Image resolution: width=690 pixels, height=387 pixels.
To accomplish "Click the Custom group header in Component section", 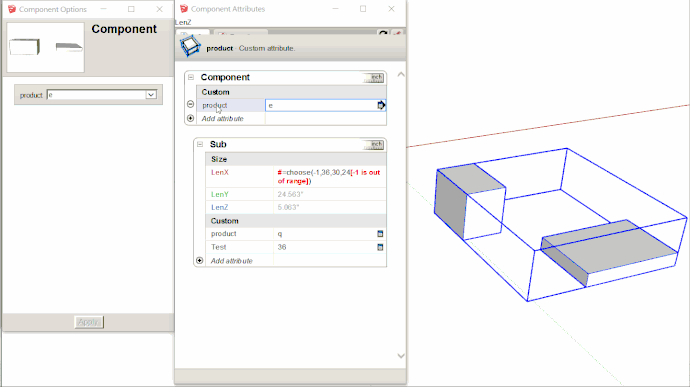I will pos(291,92).
